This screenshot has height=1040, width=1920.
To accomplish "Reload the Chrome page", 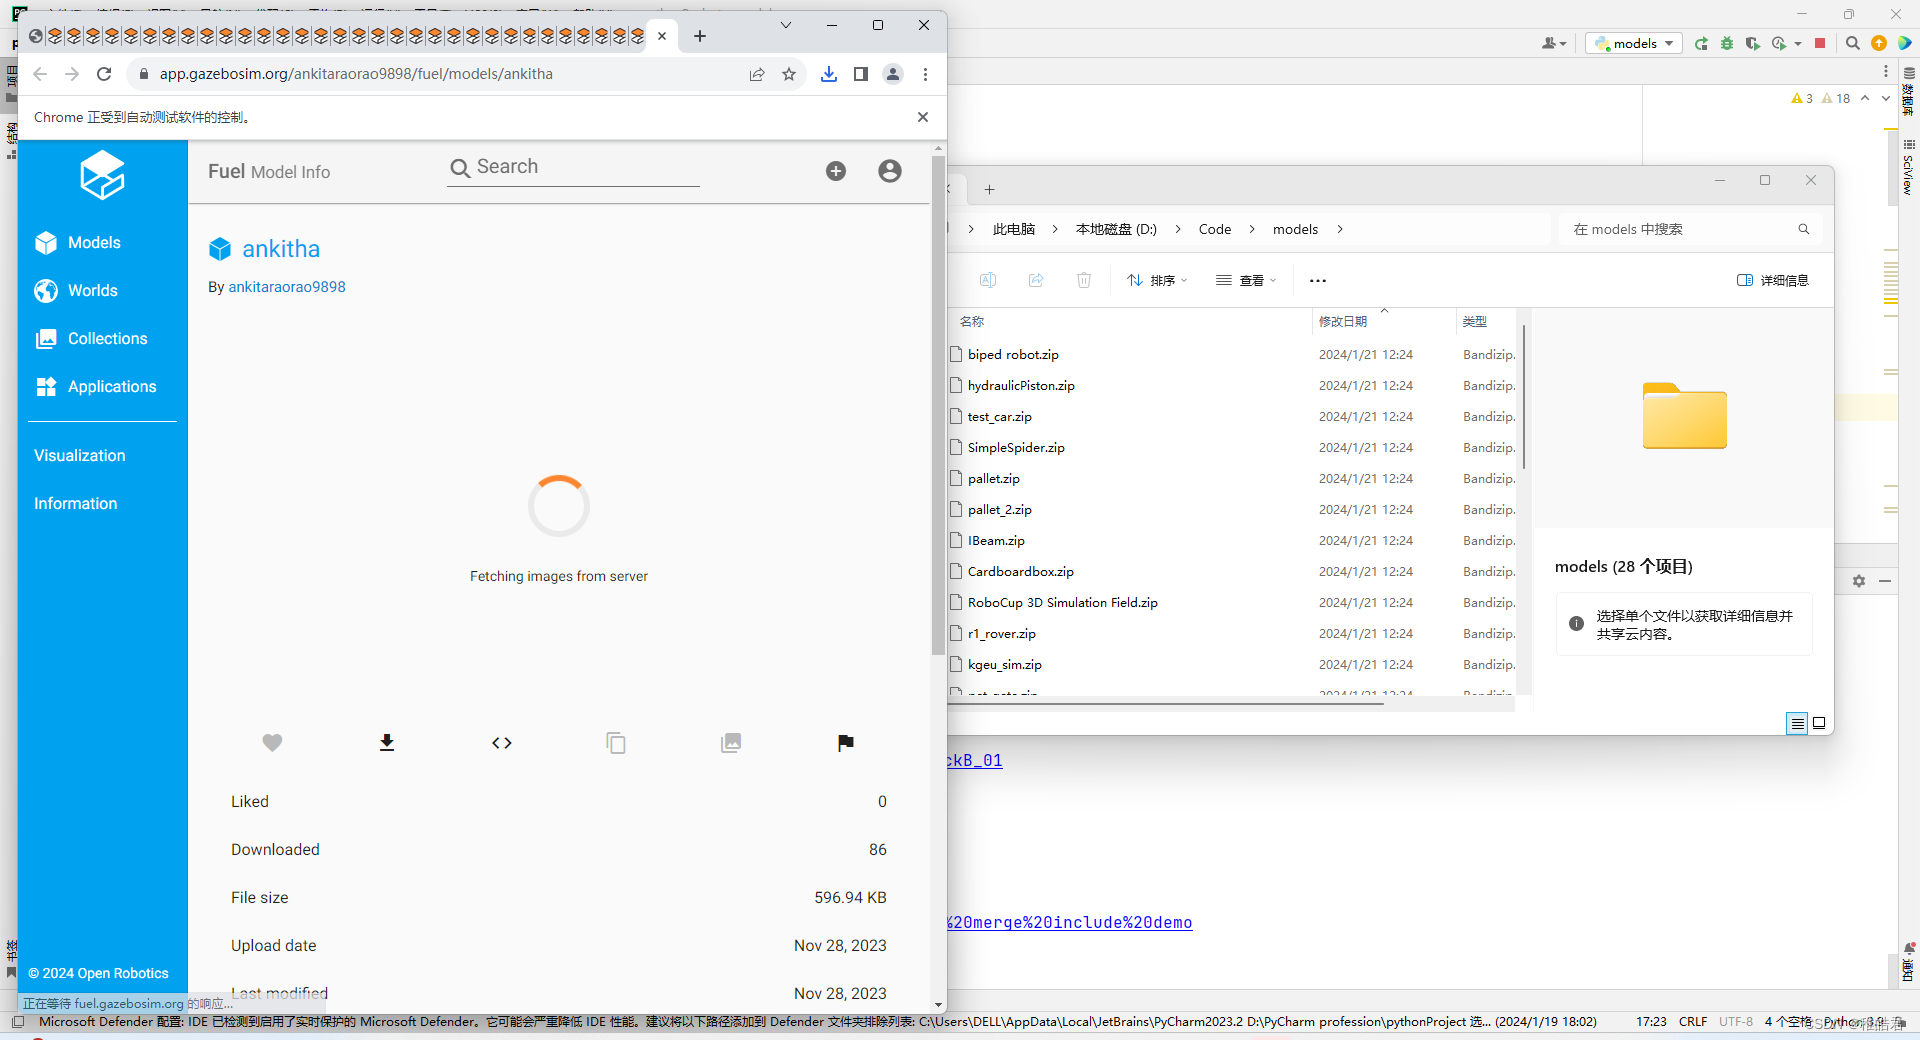I will (x=104, y=74).
